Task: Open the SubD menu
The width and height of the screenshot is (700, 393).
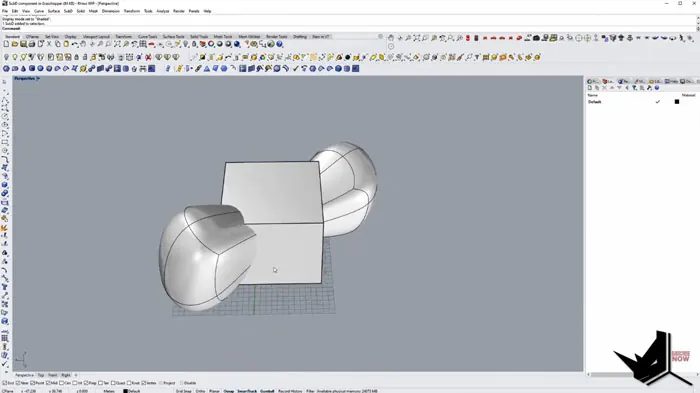Action: pos(68,11)
